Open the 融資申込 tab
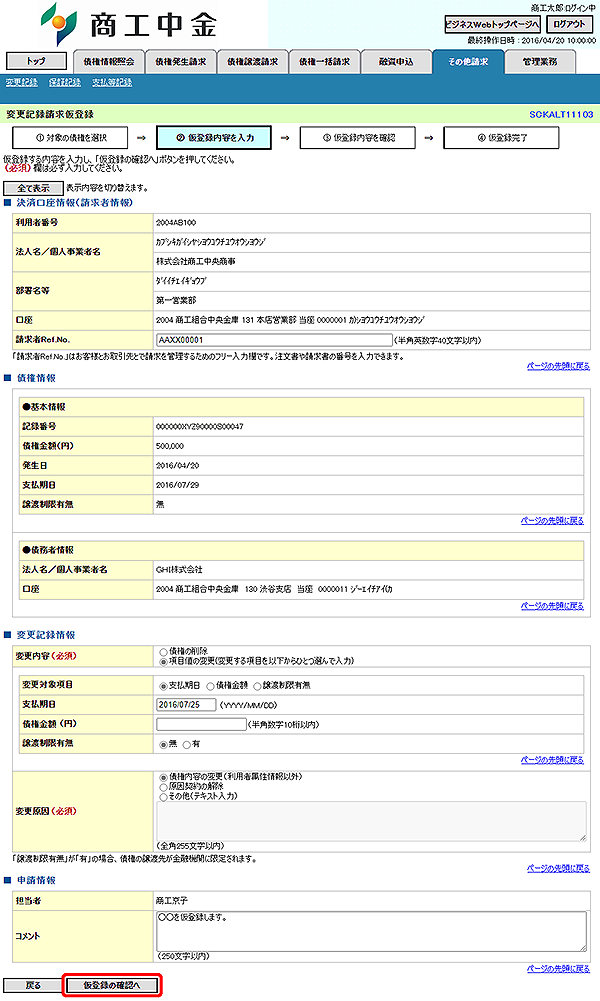 coord(396,62)
